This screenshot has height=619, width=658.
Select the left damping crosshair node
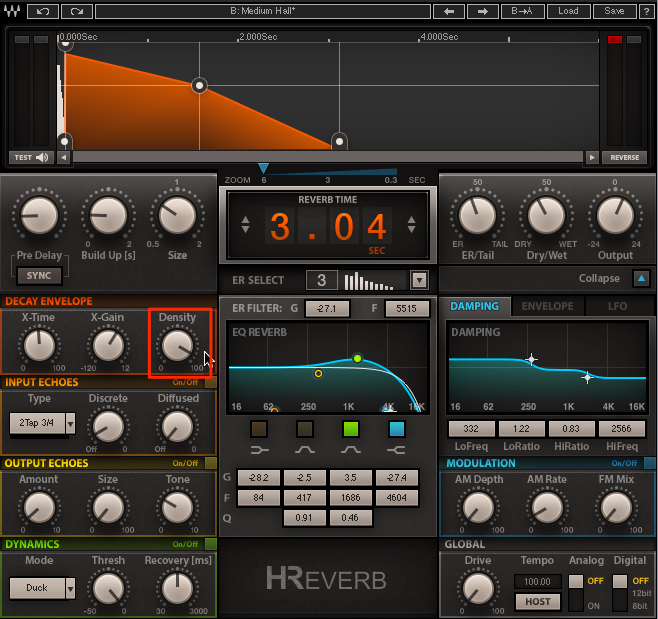[531, 360]
